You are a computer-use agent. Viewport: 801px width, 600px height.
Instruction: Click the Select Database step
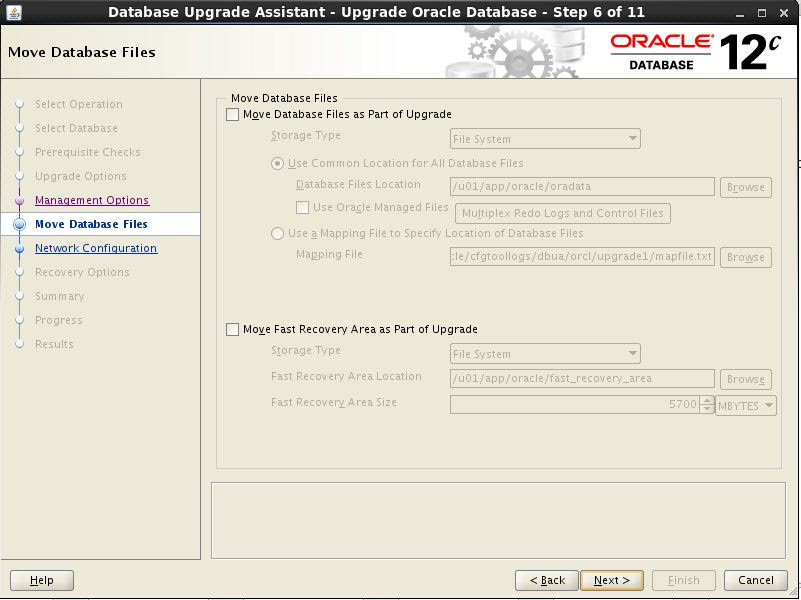[x=76, y=128]
